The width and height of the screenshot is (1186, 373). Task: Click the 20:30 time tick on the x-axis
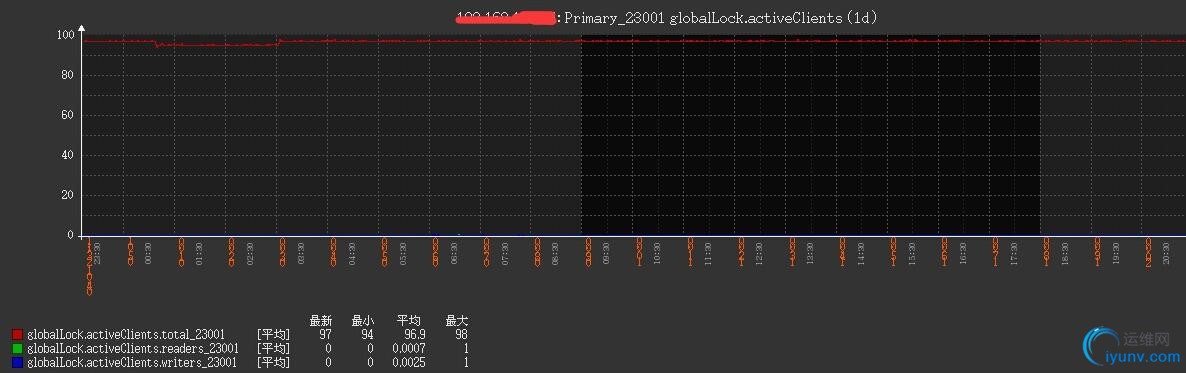(1166, 253)
